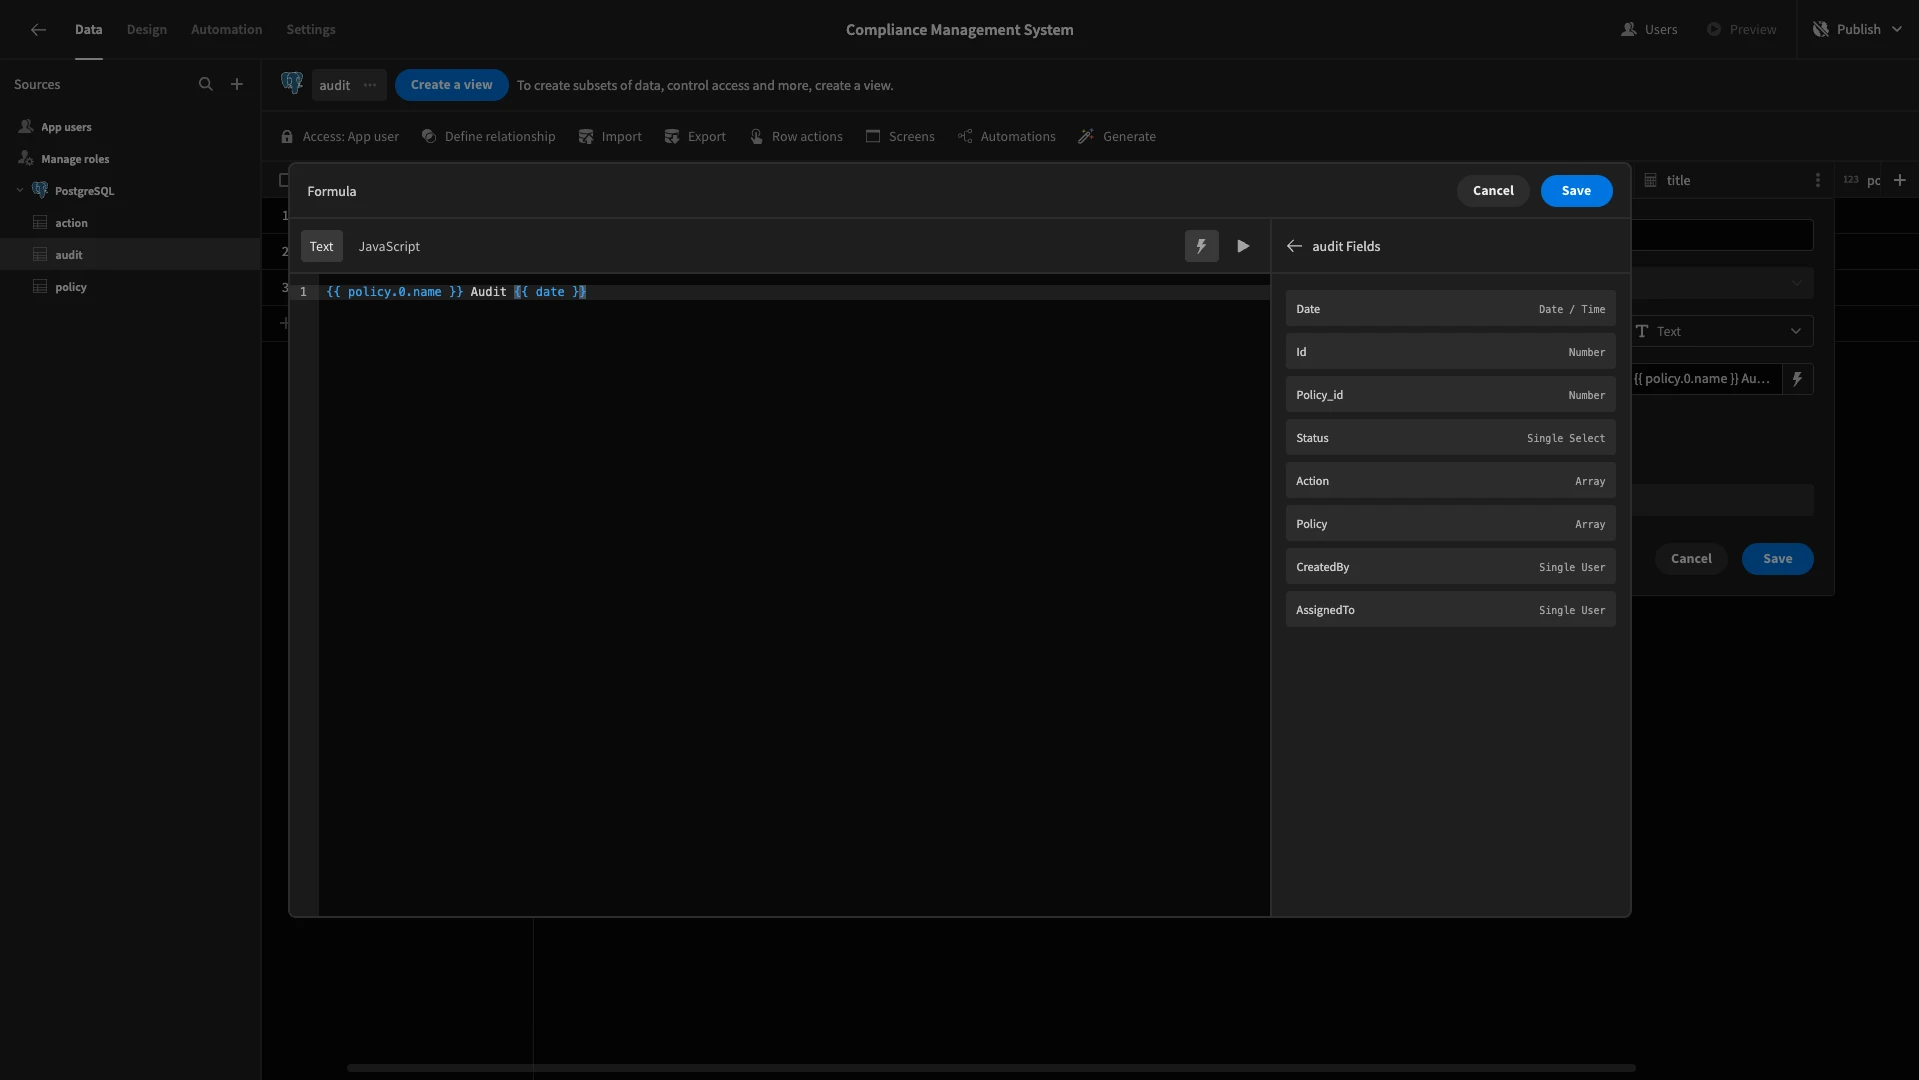
Task: Run the formula preview play button
Action: tap(1243, 246)
